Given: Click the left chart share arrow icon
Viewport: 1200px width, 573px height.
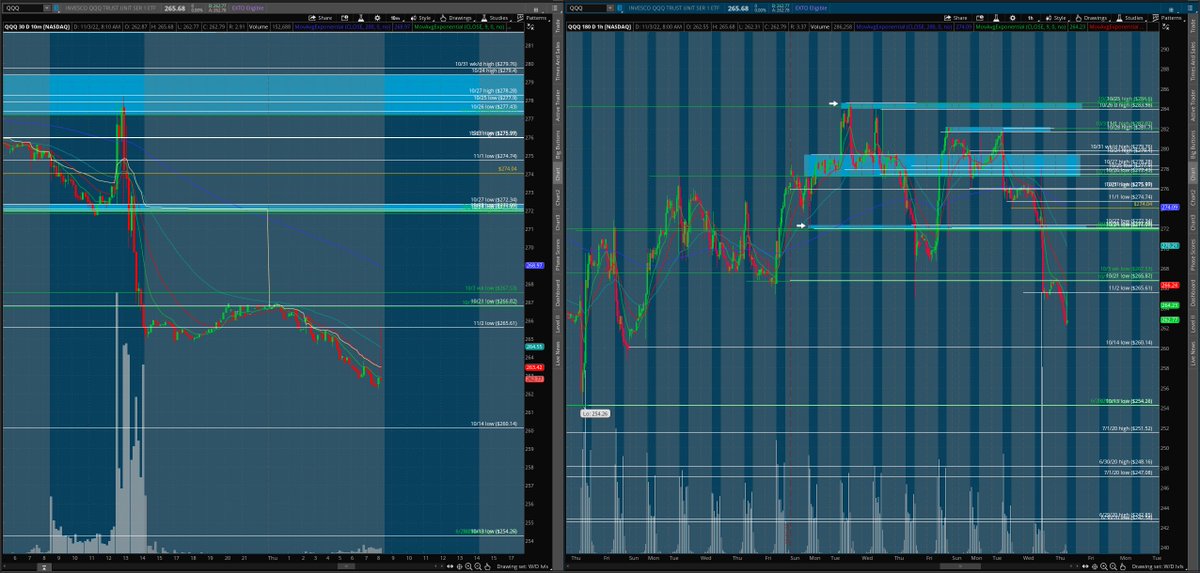Looking at the screenshot, I should coord(312,18).
